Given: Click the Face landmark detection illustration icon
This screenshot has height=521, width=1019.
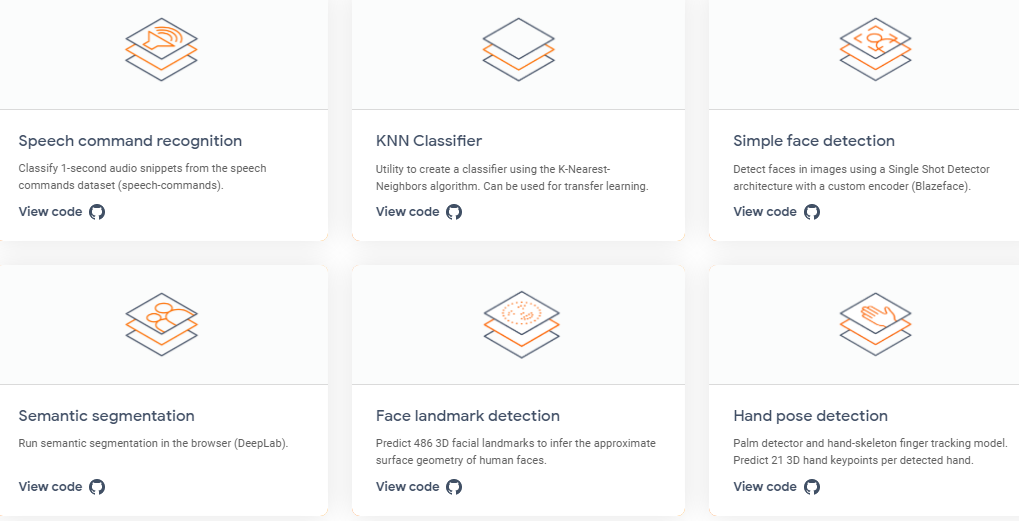Looking at the screenshot, I should point(518,324).
